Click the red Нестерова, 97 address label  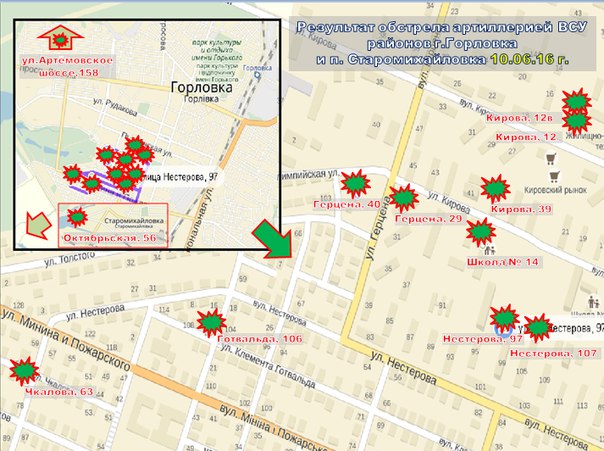pos(483,339)
